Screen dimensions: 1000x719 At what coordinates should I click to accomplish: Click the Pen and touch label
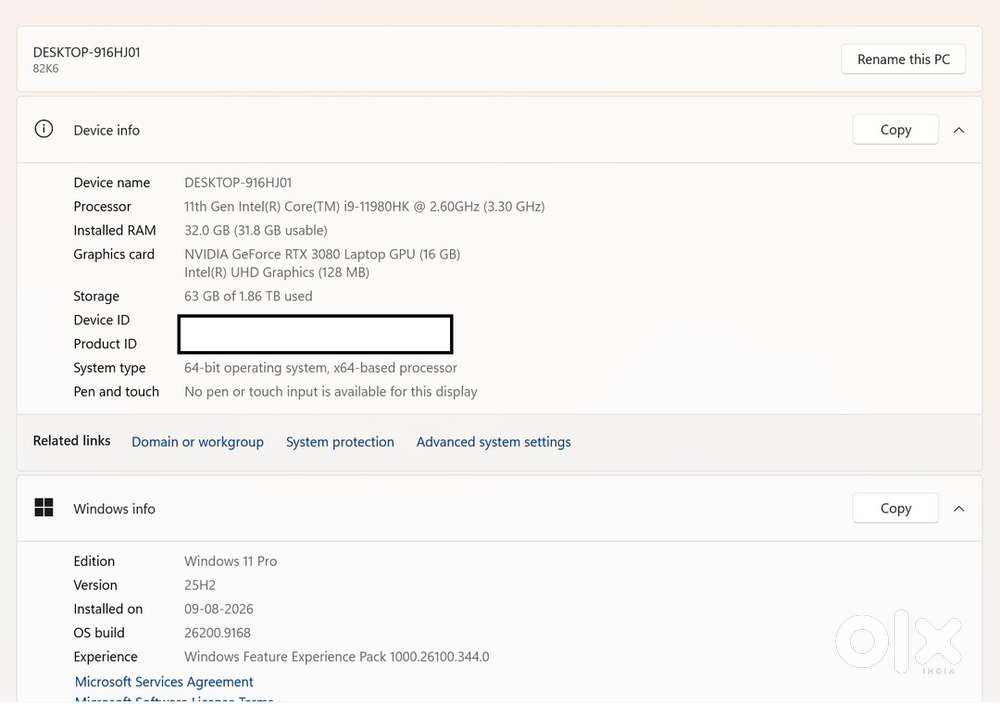pyautogui.click(x=116, y=392)
